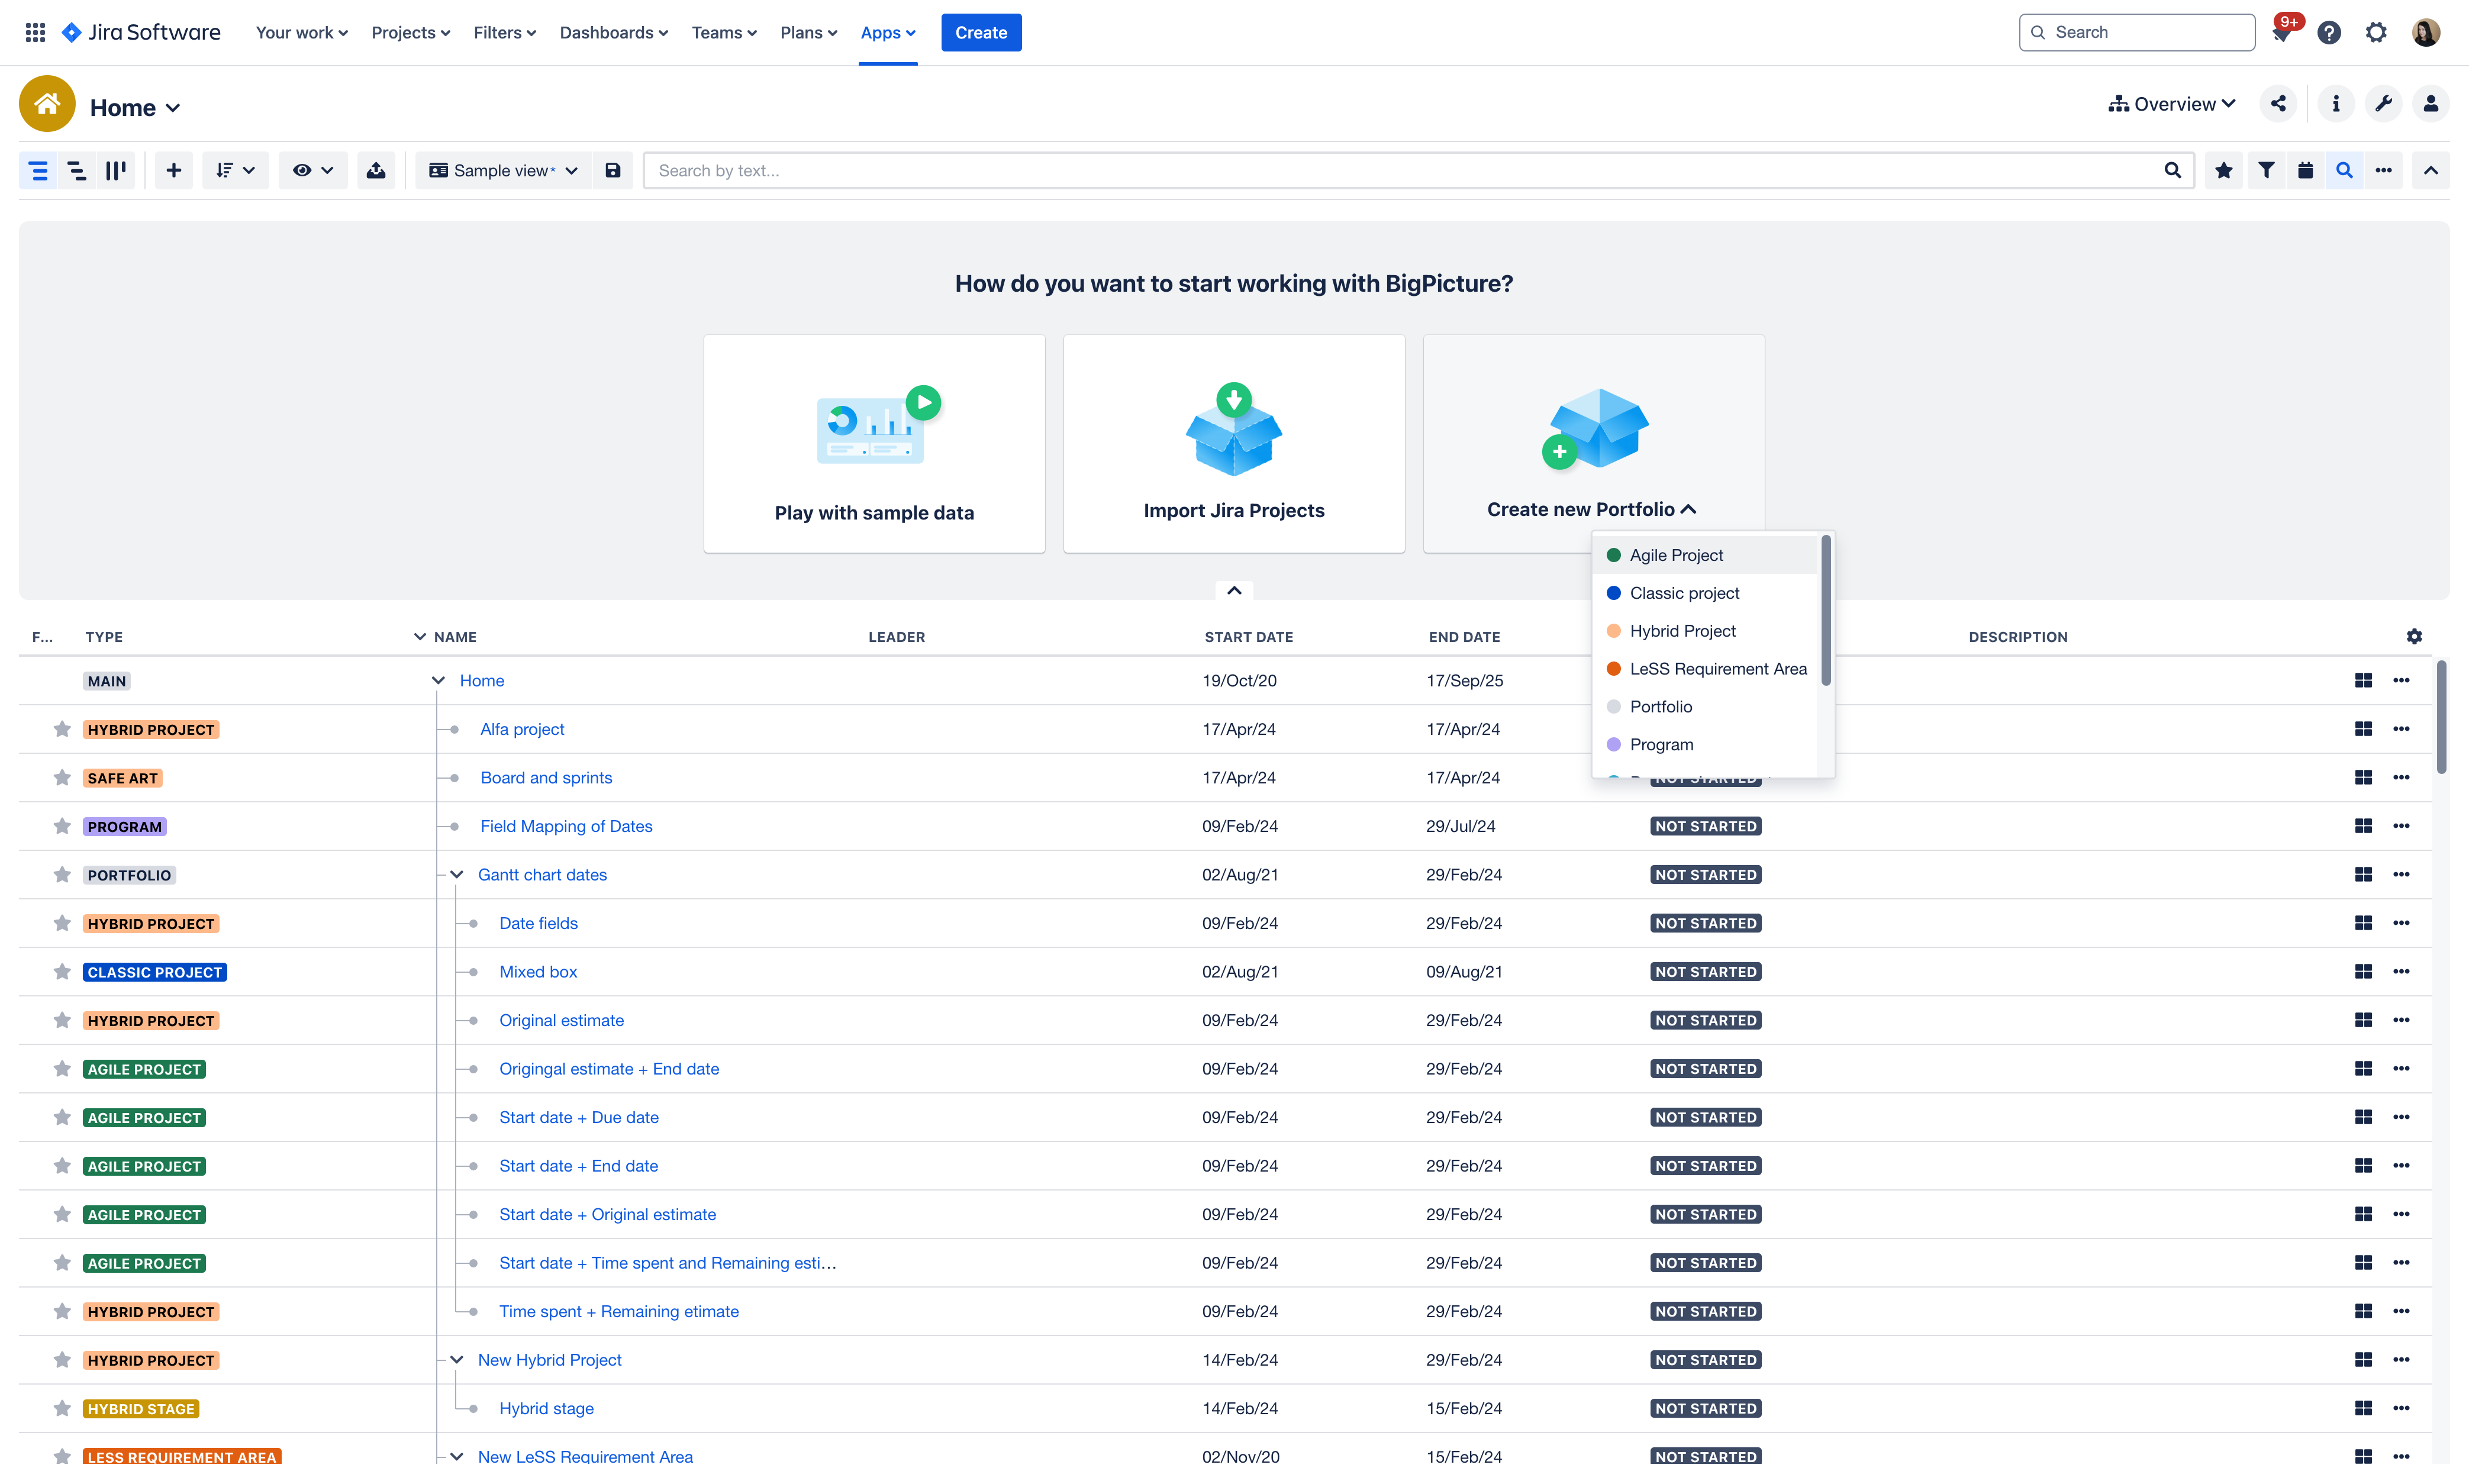Viewport: 2469px width, 1484px height.
Task: Open the help question mark icon
Action: 2329,32
